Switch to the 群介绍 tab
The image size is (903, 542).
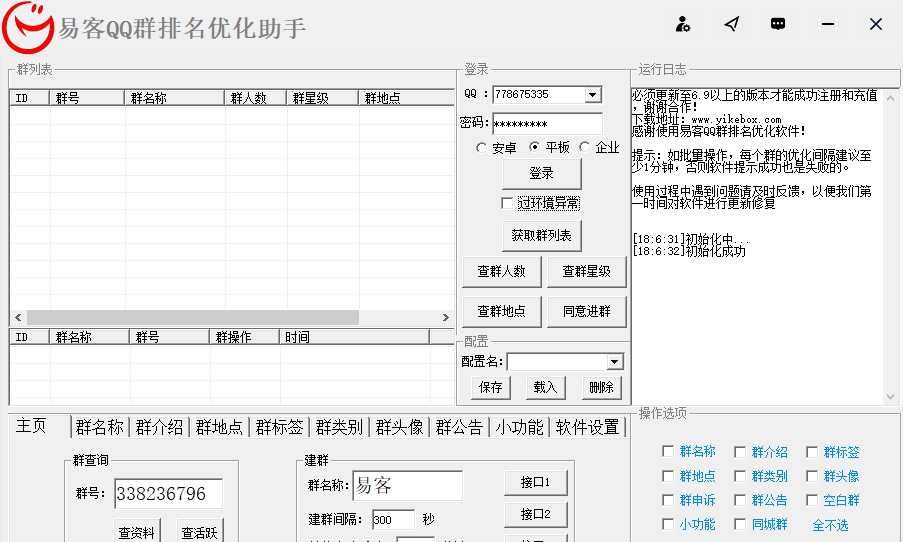tap(160, 427)
